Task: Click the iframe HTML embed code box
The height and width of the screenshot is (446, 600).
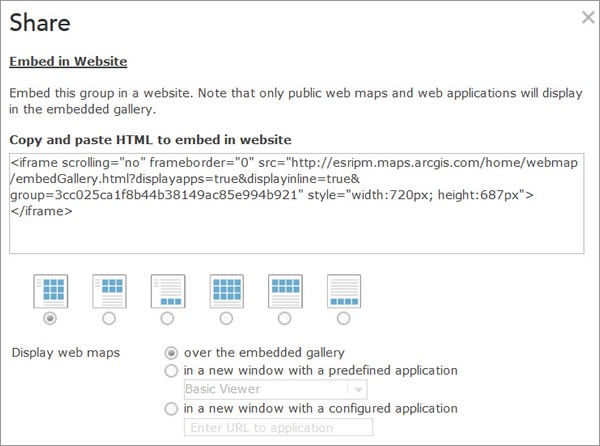Action: tap(296, 203)
